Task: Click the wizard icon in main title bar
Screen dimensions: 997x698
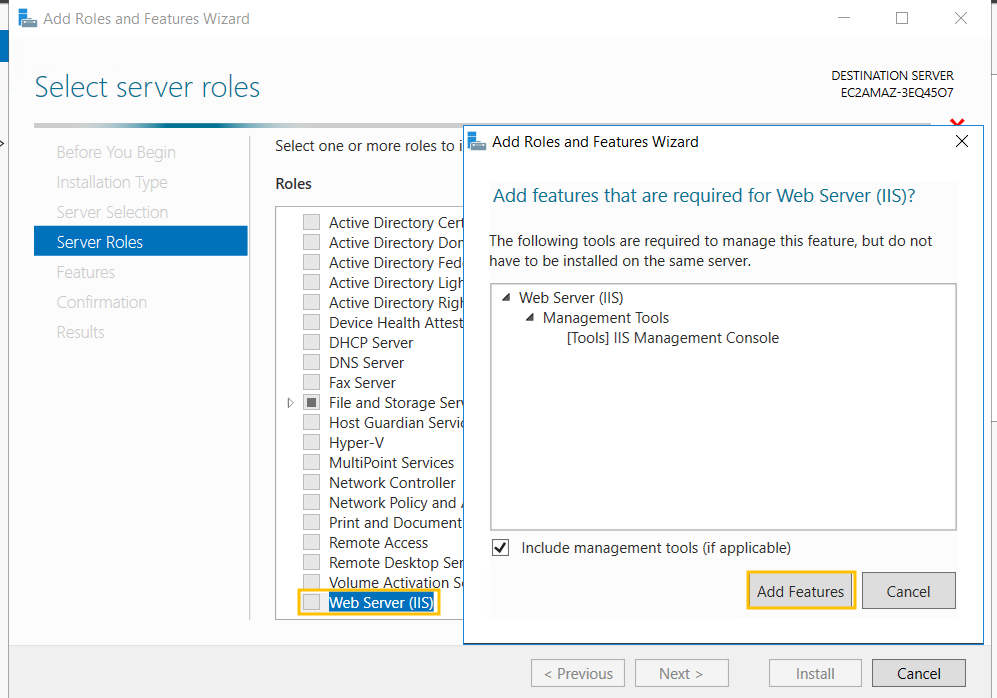Action: tap(27, 18)
